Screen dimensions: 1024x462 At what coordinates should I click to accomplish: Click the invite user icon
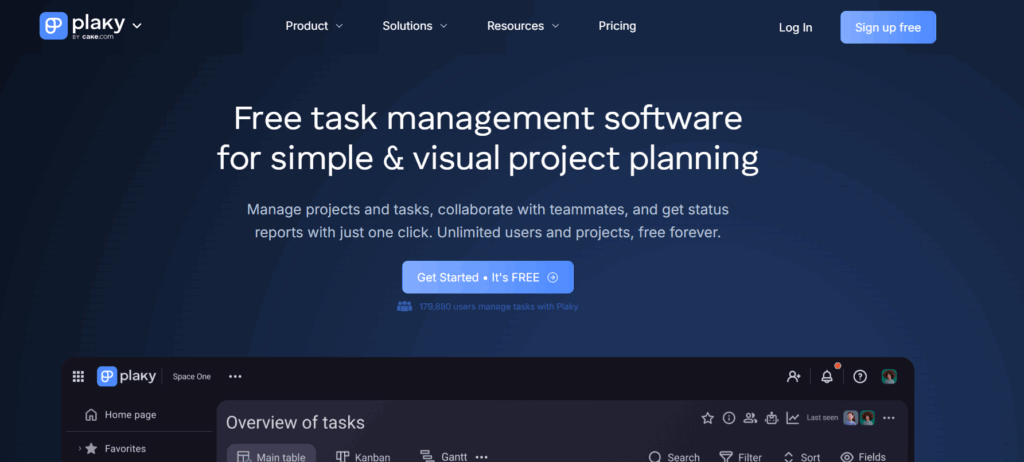pyautogui.click(x=793, y=376)
